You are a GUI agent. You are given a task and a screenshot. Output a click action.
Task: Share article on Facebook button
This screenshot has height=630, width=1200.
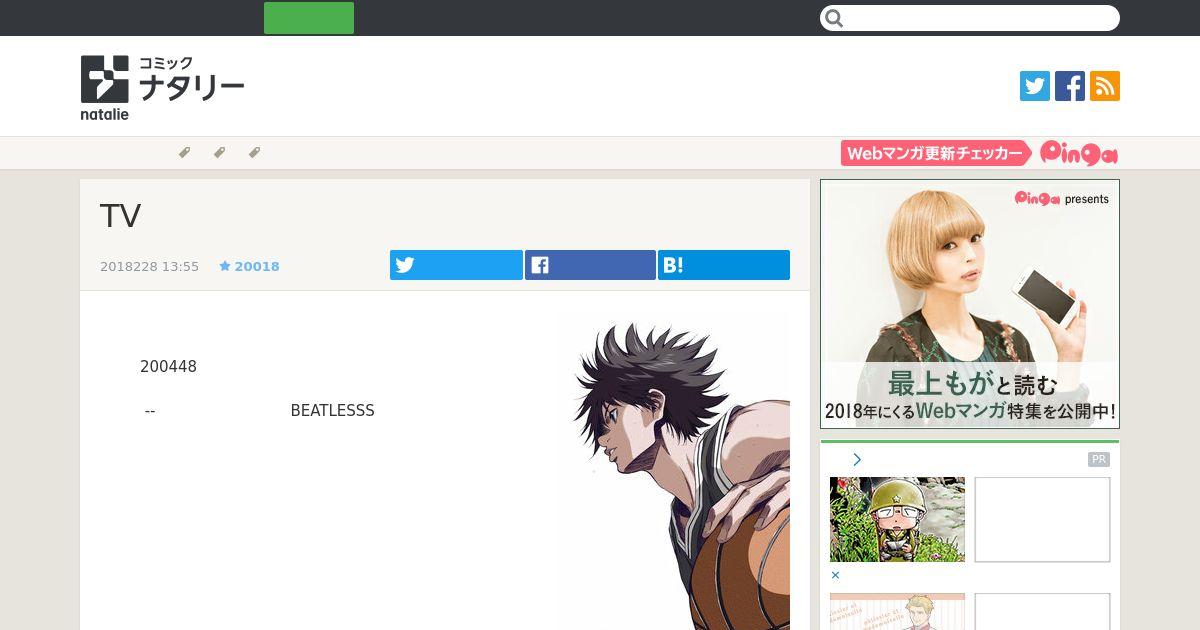590,265
